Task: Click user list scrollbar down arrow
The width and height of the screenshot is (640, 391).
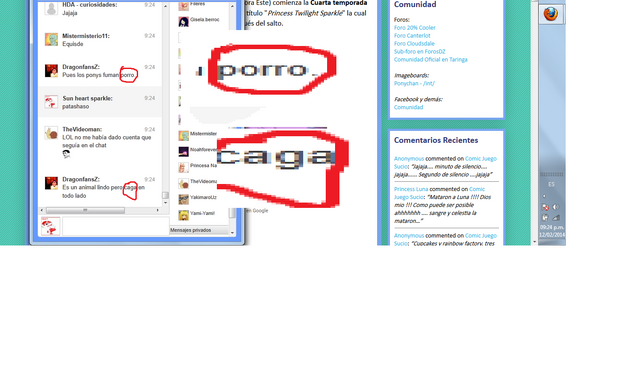Action: pyautogui.click(x=232, y=233)
